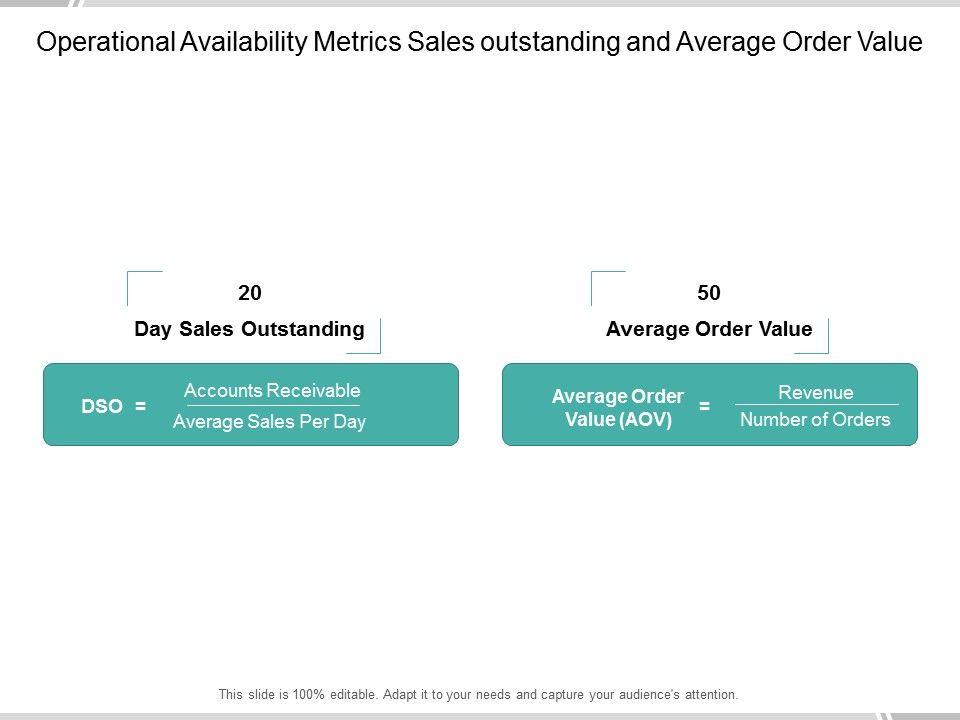Image resolution: width=960 pixels, height=720 pixels.
Task: Select the Accounts Receivable numerator text
Action: click(272, 391)
